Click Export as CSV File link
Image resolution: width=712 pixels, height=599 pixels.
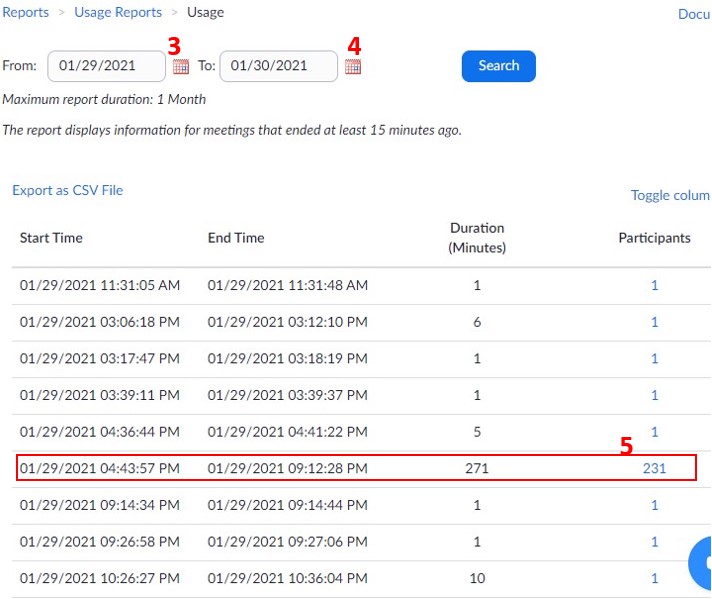67,190
